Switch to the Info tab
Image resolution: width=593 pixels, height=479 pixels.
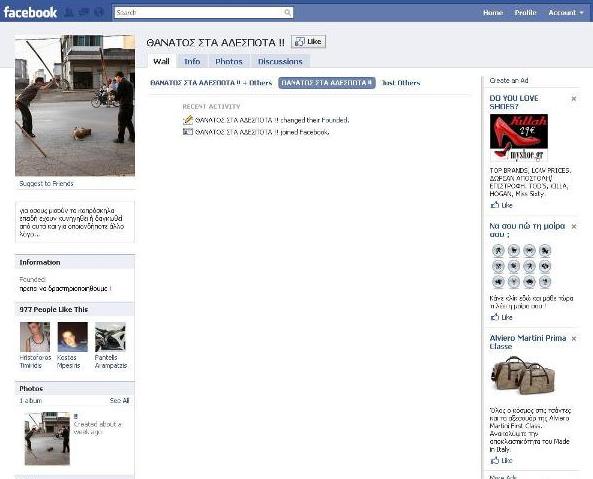pyautogui.click(x=192, y=61)
